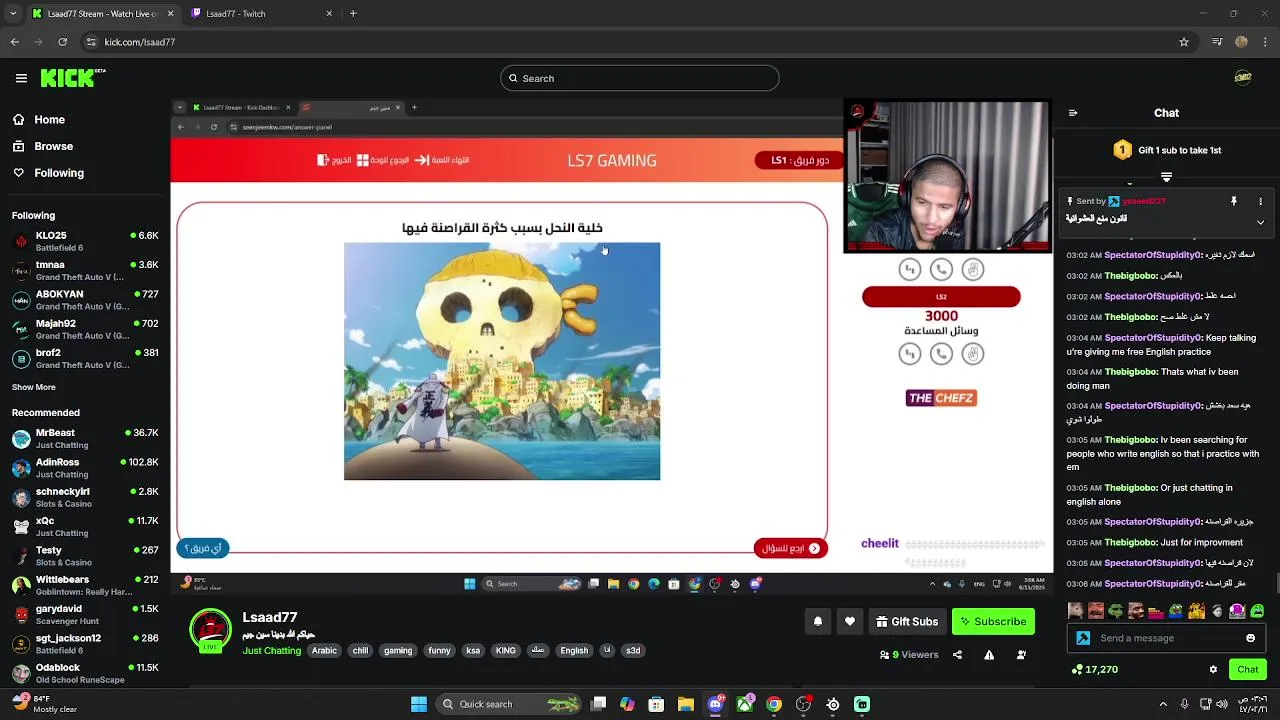Open browser profile avatar
1280x720 pixels.
pyautogui.click(x=1241, y=42)
